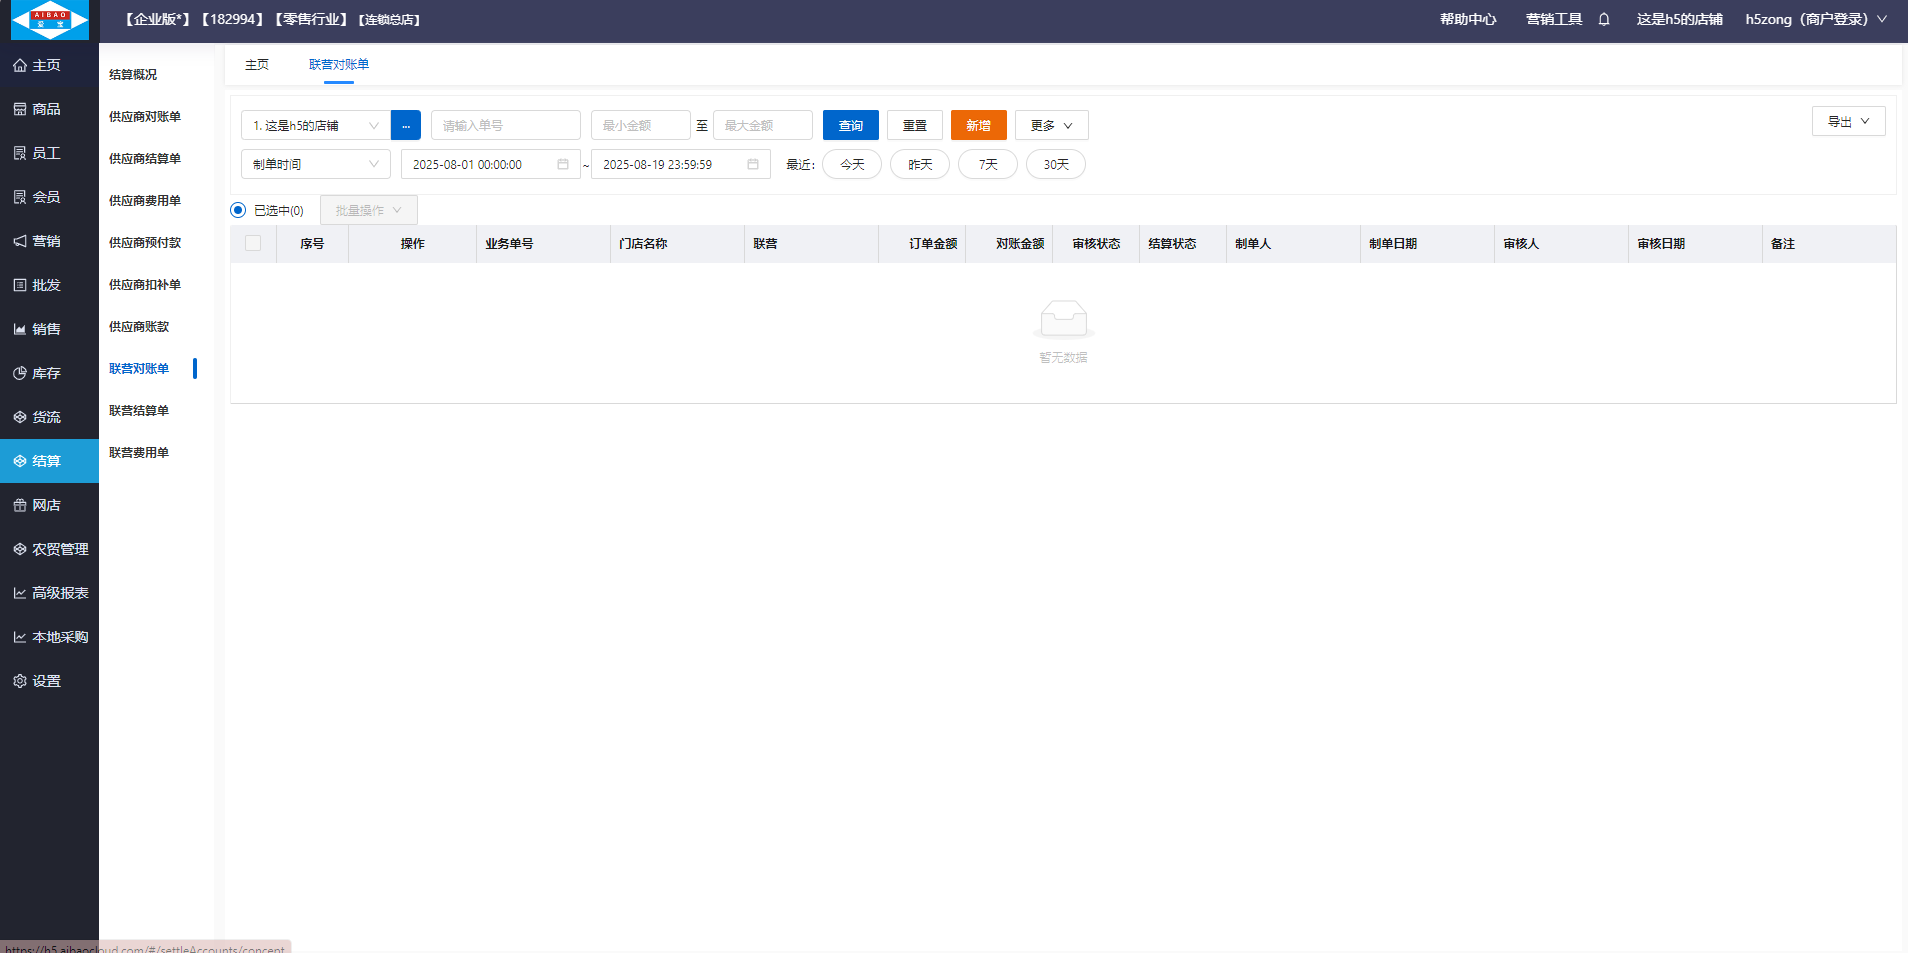Click the AIBAO logo icon
Viewport: 1908px width, 953px height.
49,20
